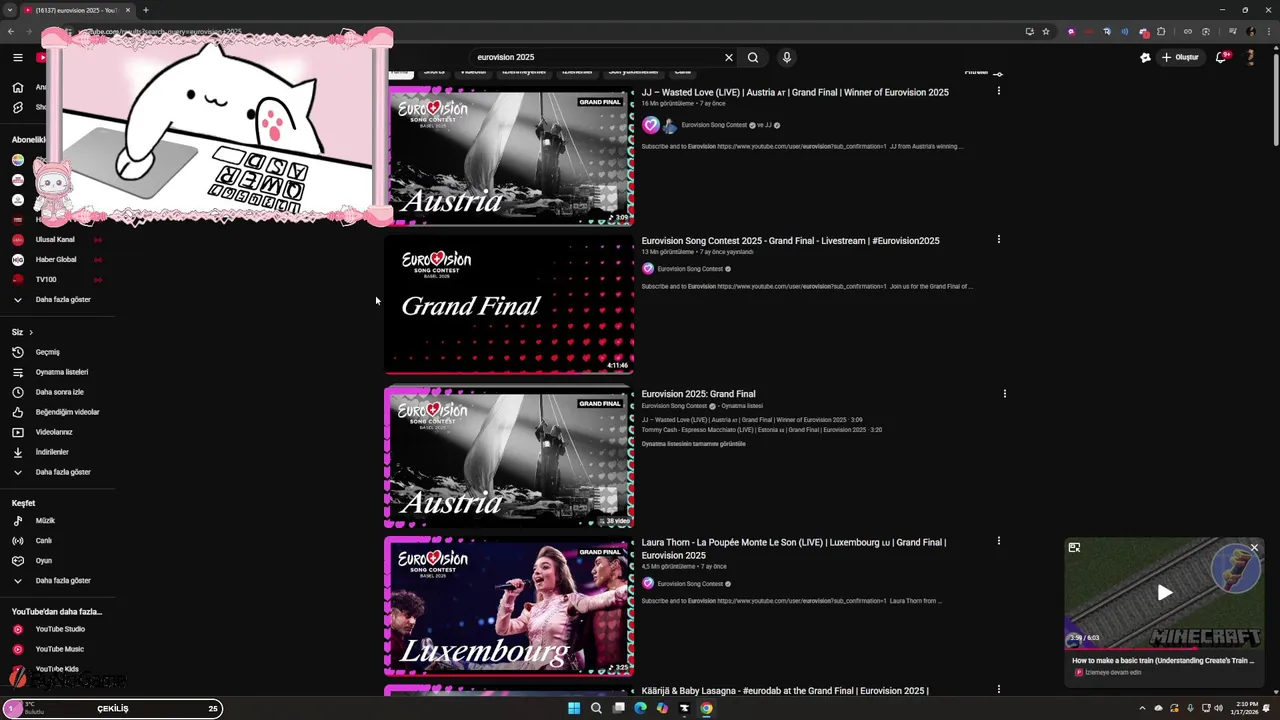Open Geçmiş history in sidebar
The height and width of the screenshot is (720, 1280).
click(x=58, y=352)
